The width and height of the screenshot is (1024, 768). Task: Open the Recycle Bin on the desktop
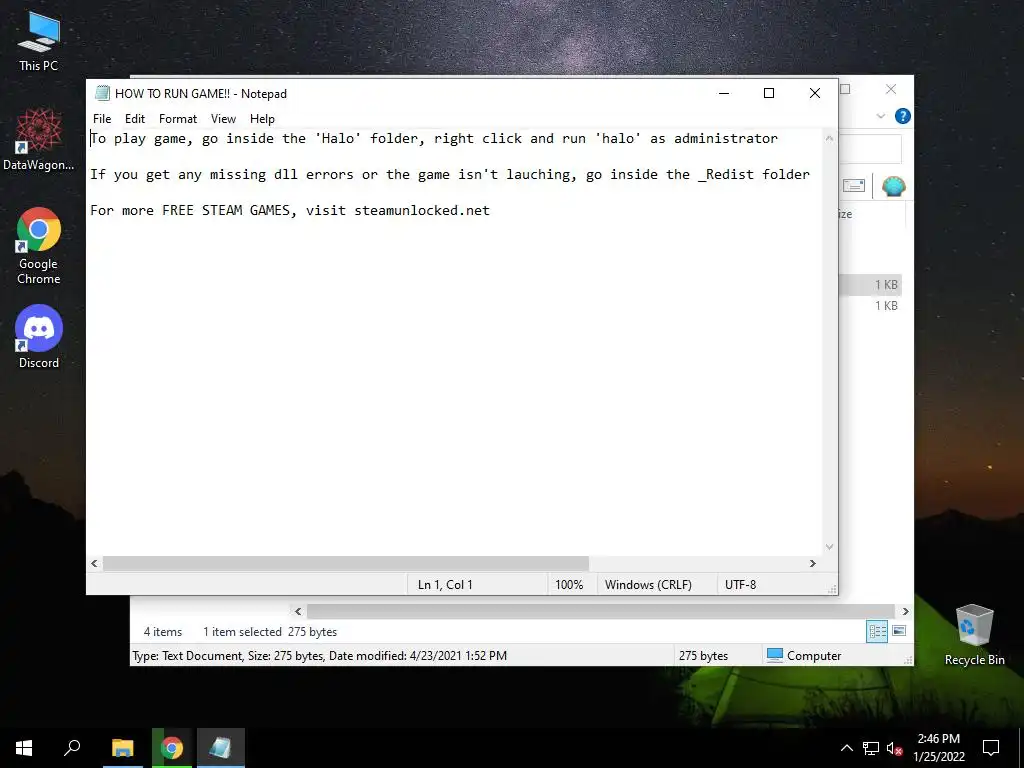(x=974, y=635)
